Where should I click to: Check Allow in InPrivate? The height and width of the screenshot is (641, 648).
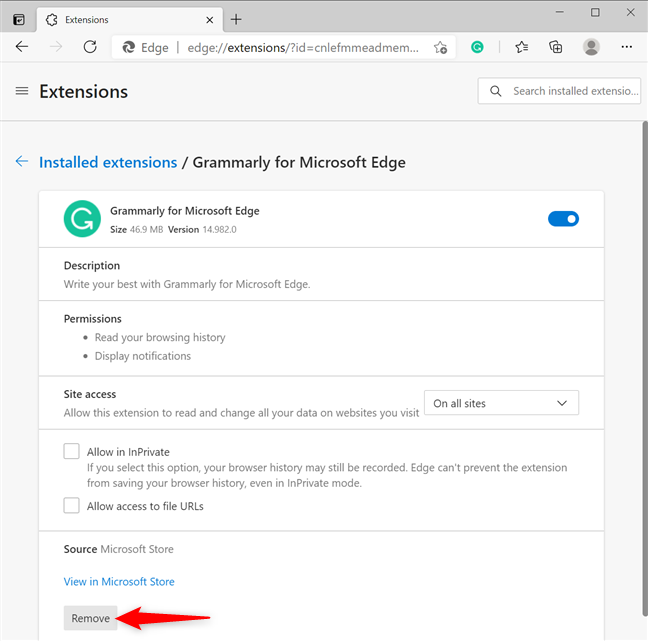click(71, 451)
